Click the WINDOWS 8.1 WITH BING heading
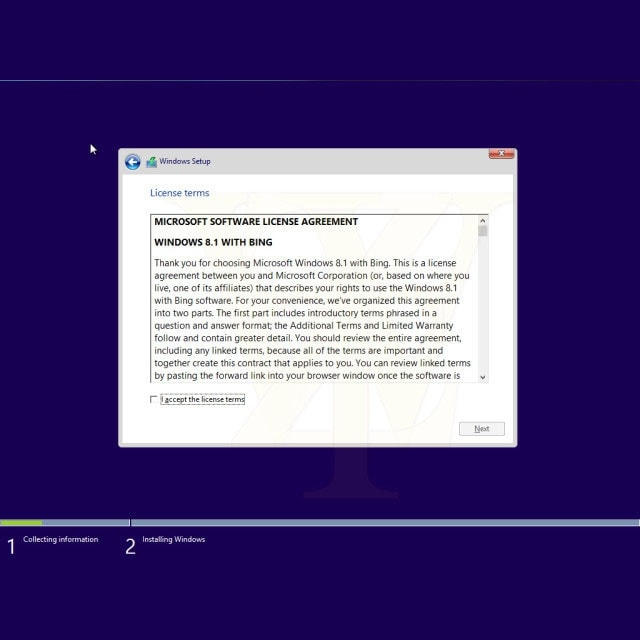This screenshot has height=640, width=640. pyautogui.click(x=213, y=242)
